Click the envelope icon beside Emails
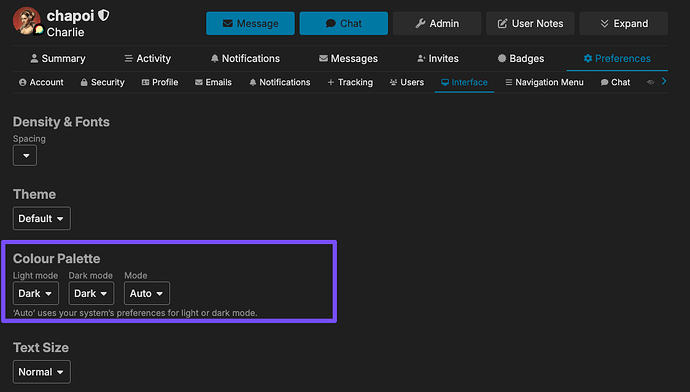The image size is (690, 392). tap(199, 82)
